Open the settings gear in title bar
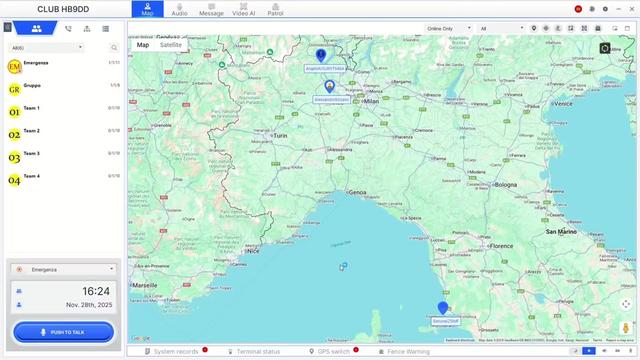 [x=605, y=9]
